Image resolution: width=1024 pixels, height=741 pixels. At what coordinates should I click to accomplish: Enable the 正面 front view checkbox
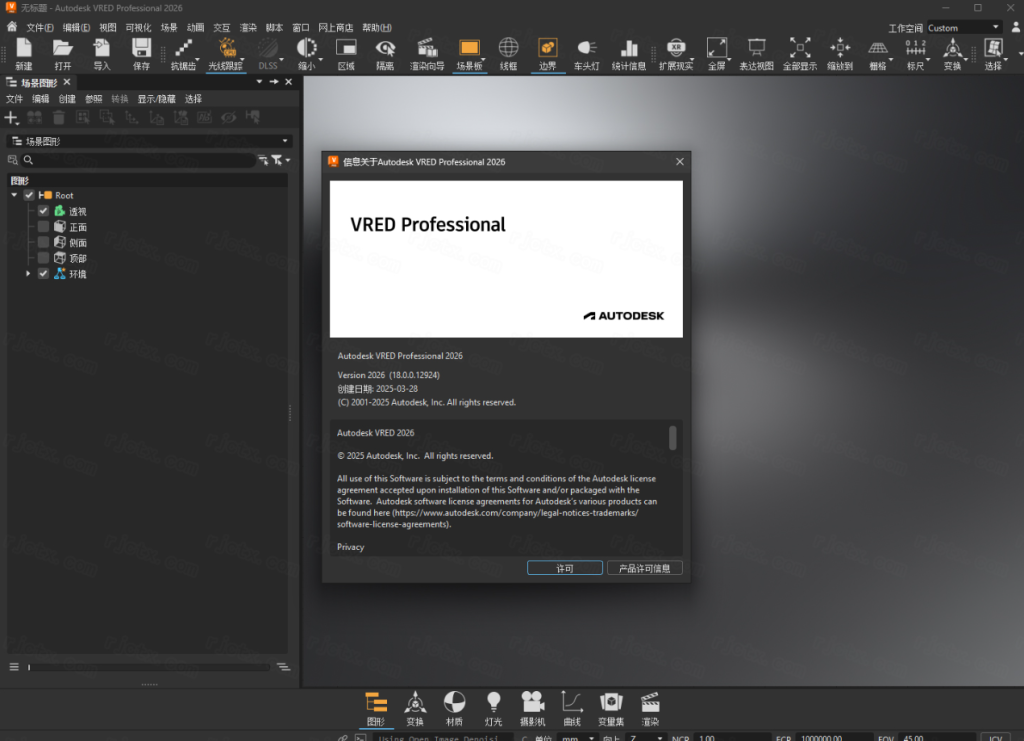[x=44, y=227]
